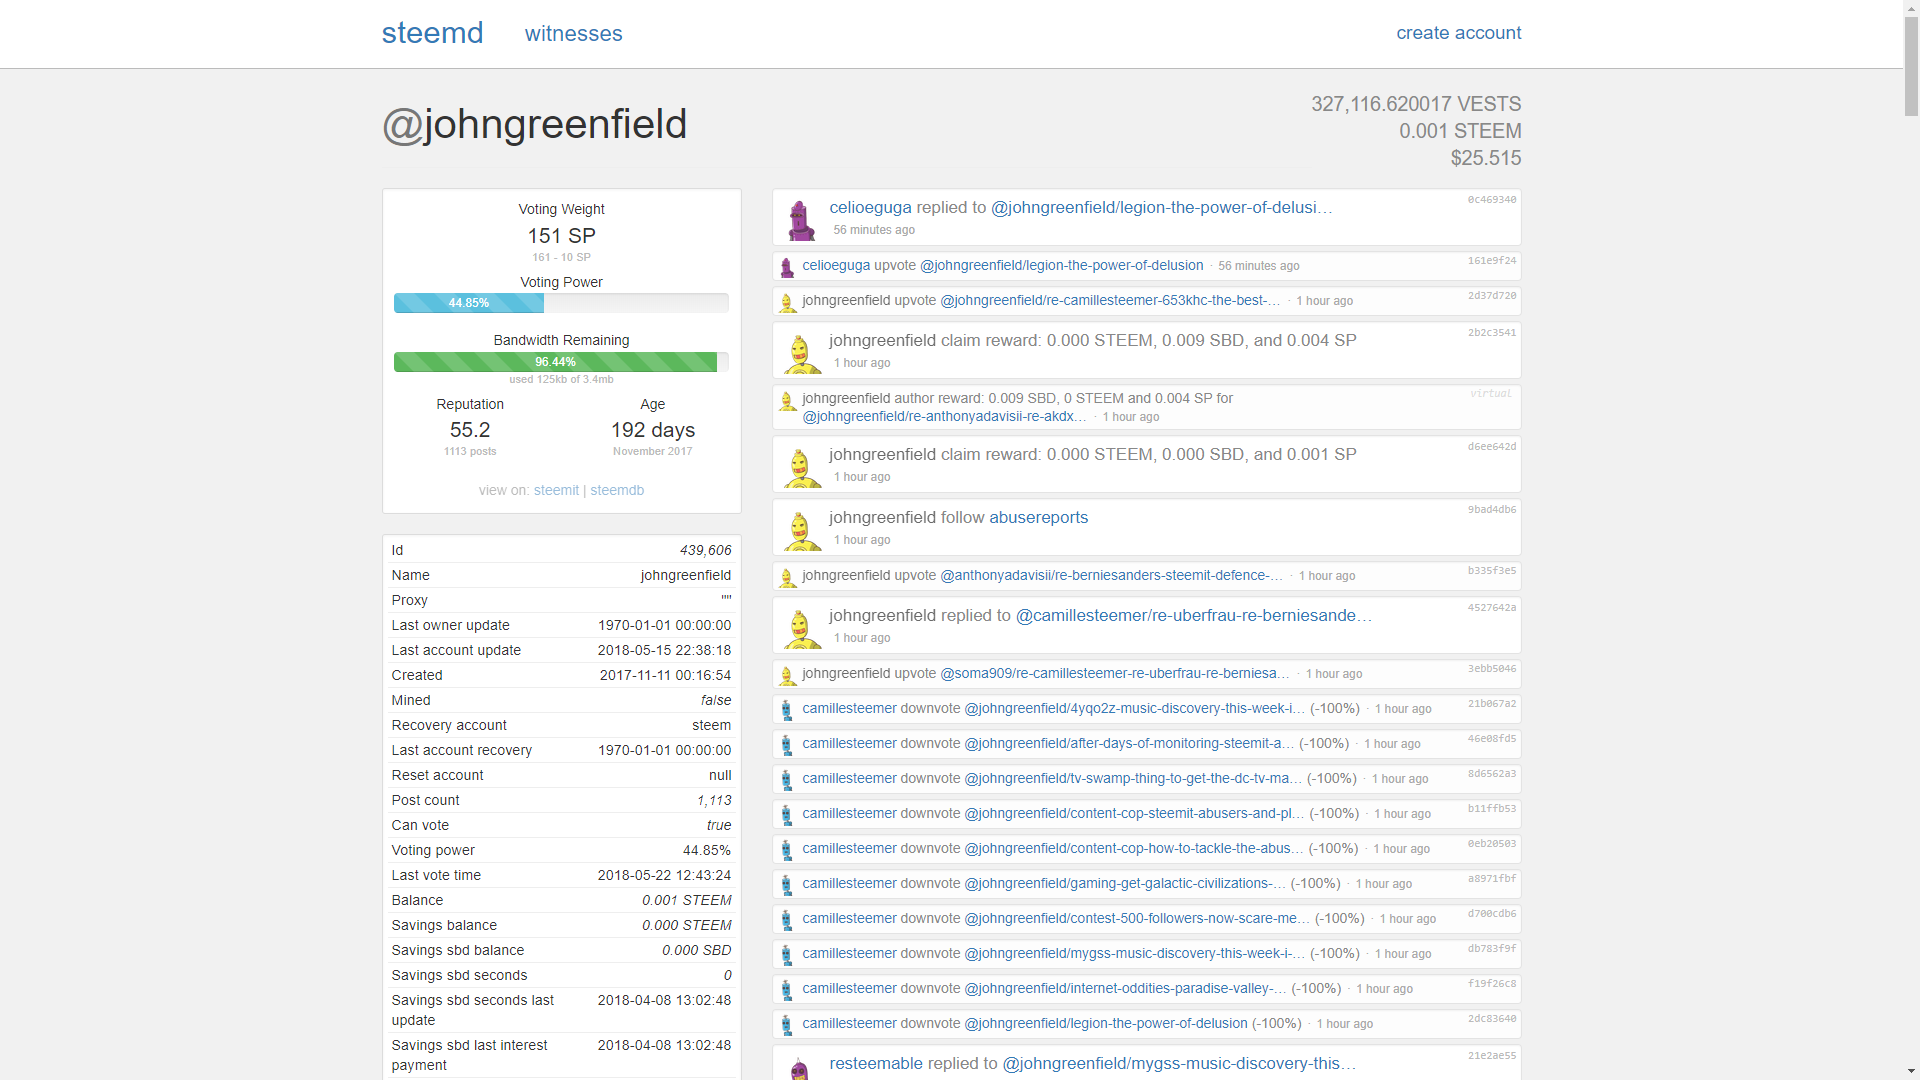Open @camillesteemer/re-uberfrau-re-berniesande… link
Screen dimensions: 1920x1080
click(x=1194, y=615)
